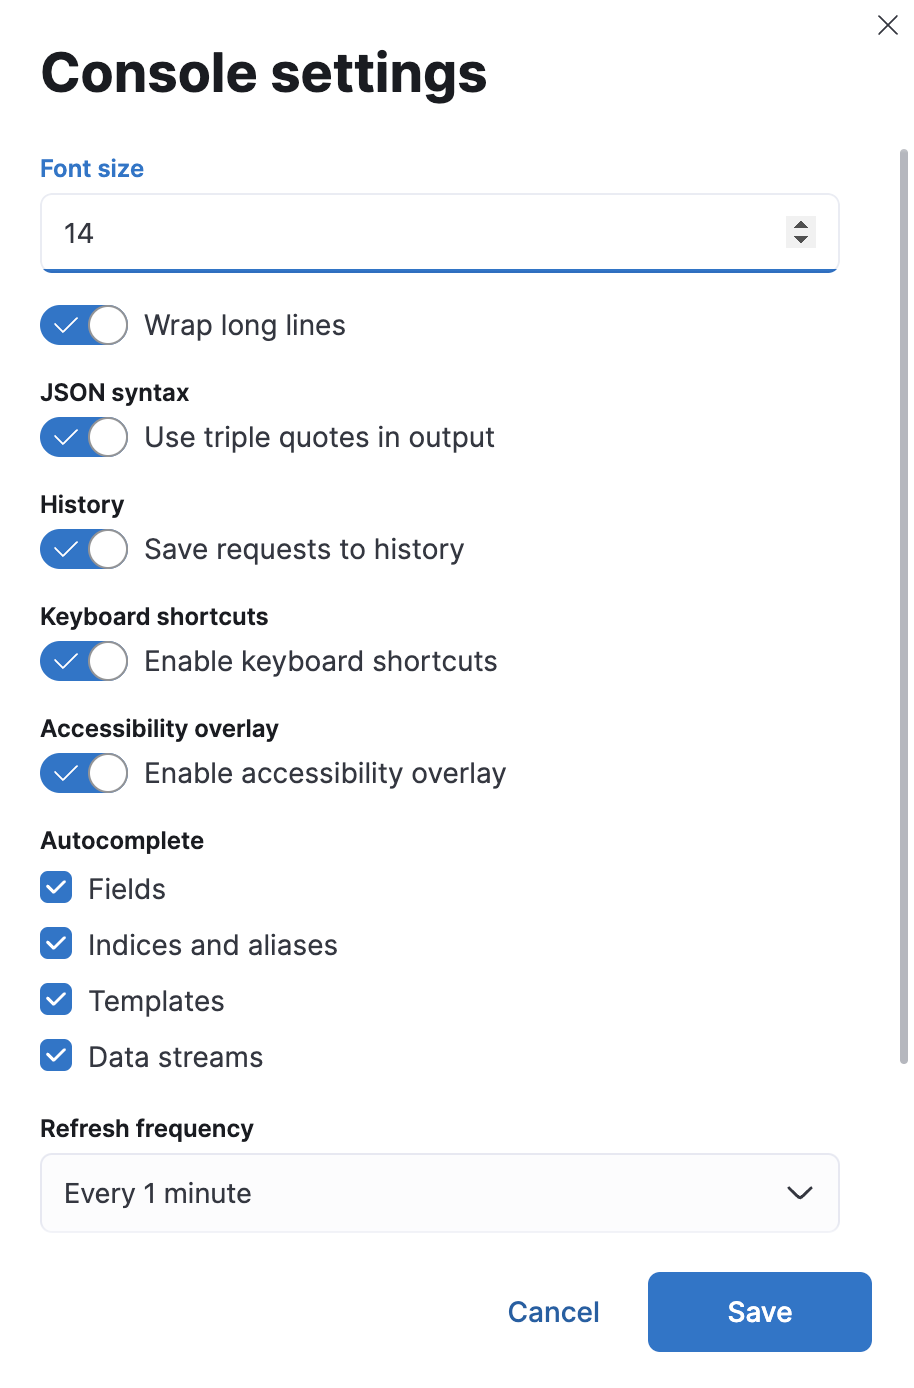Close the Console settings dialog

(x=887, y=25)
